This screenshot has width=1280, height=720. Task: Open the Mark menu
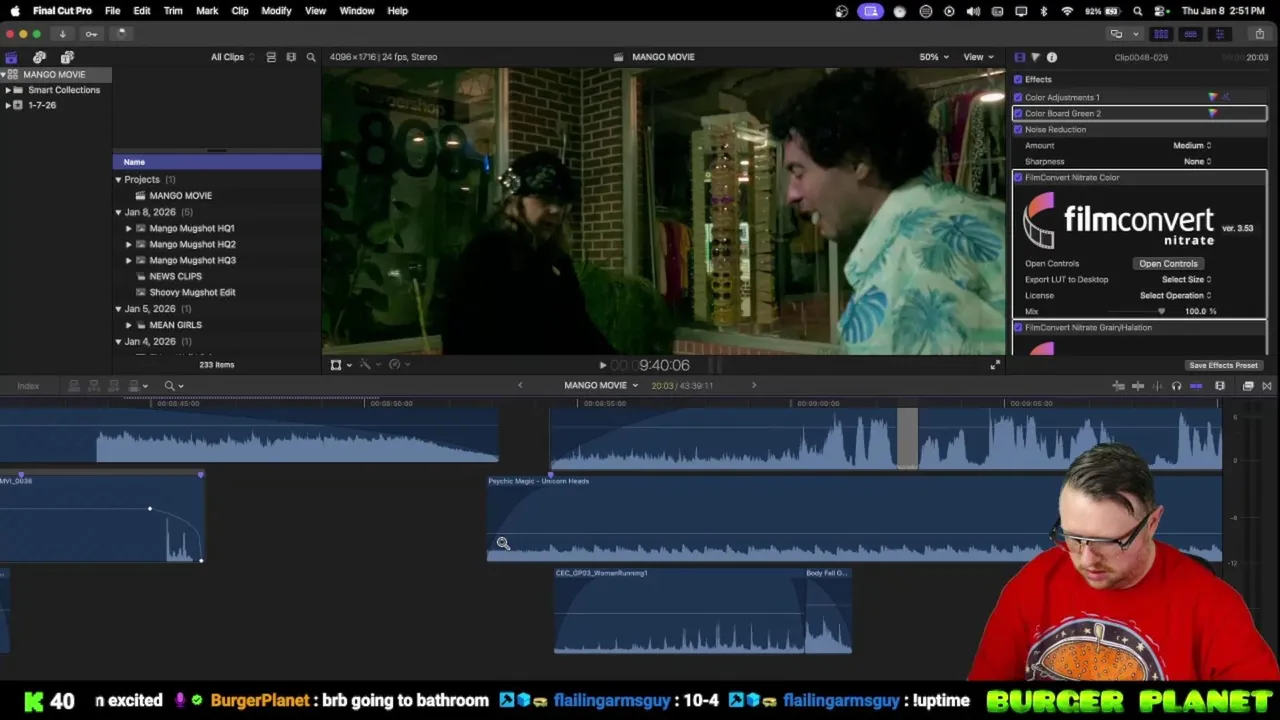click(207, 11)
